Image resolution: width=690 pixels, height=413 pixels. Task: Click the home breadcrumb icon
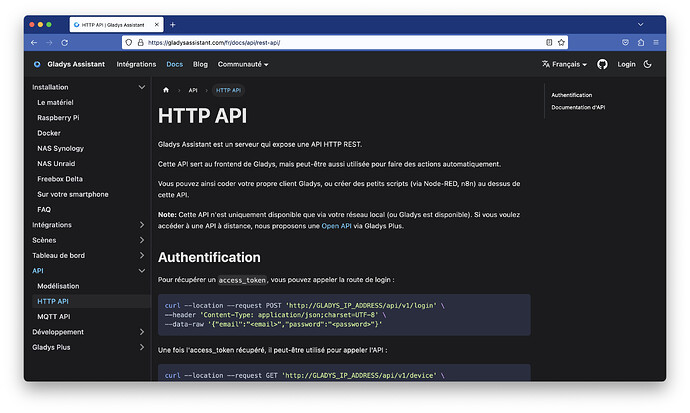167,90
